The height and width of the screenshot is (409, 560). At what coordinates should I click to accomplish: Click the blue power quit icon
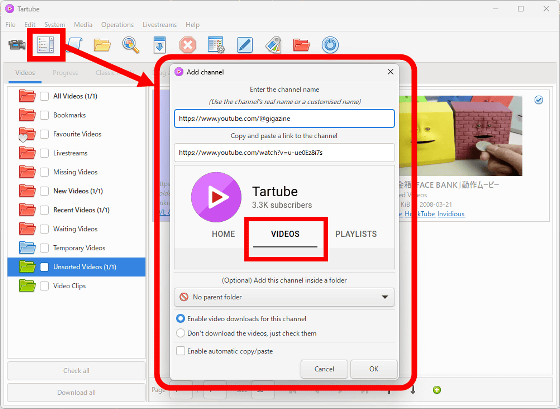[330, 45]
